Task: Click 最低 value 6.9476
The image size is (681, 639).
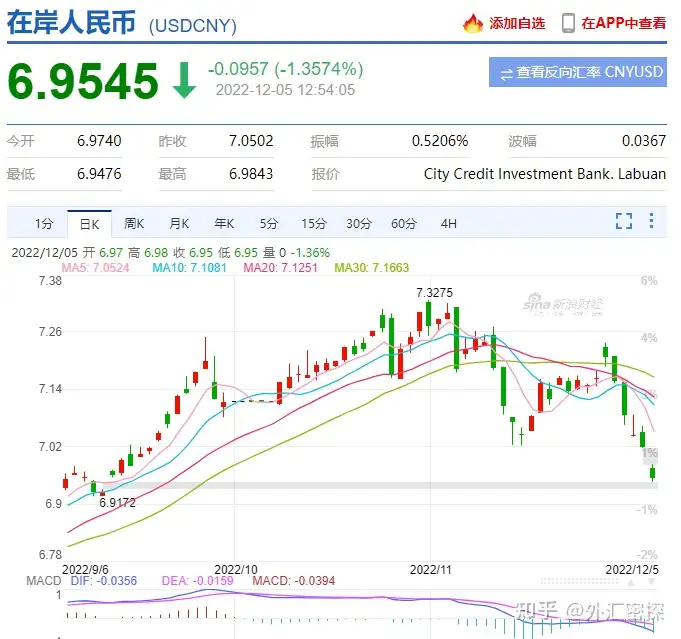Action: [x=99, y=174]
